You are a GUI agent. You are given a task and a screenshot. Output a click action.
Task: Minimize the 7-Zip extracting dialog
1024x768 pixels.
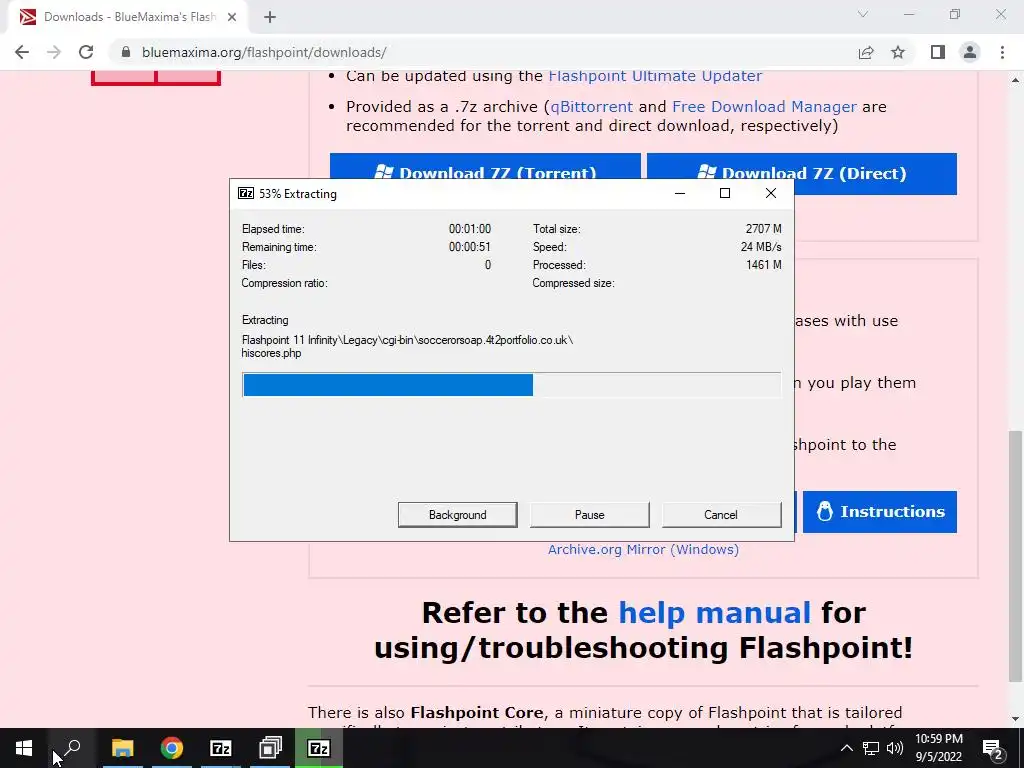click(x=680, y=193)
